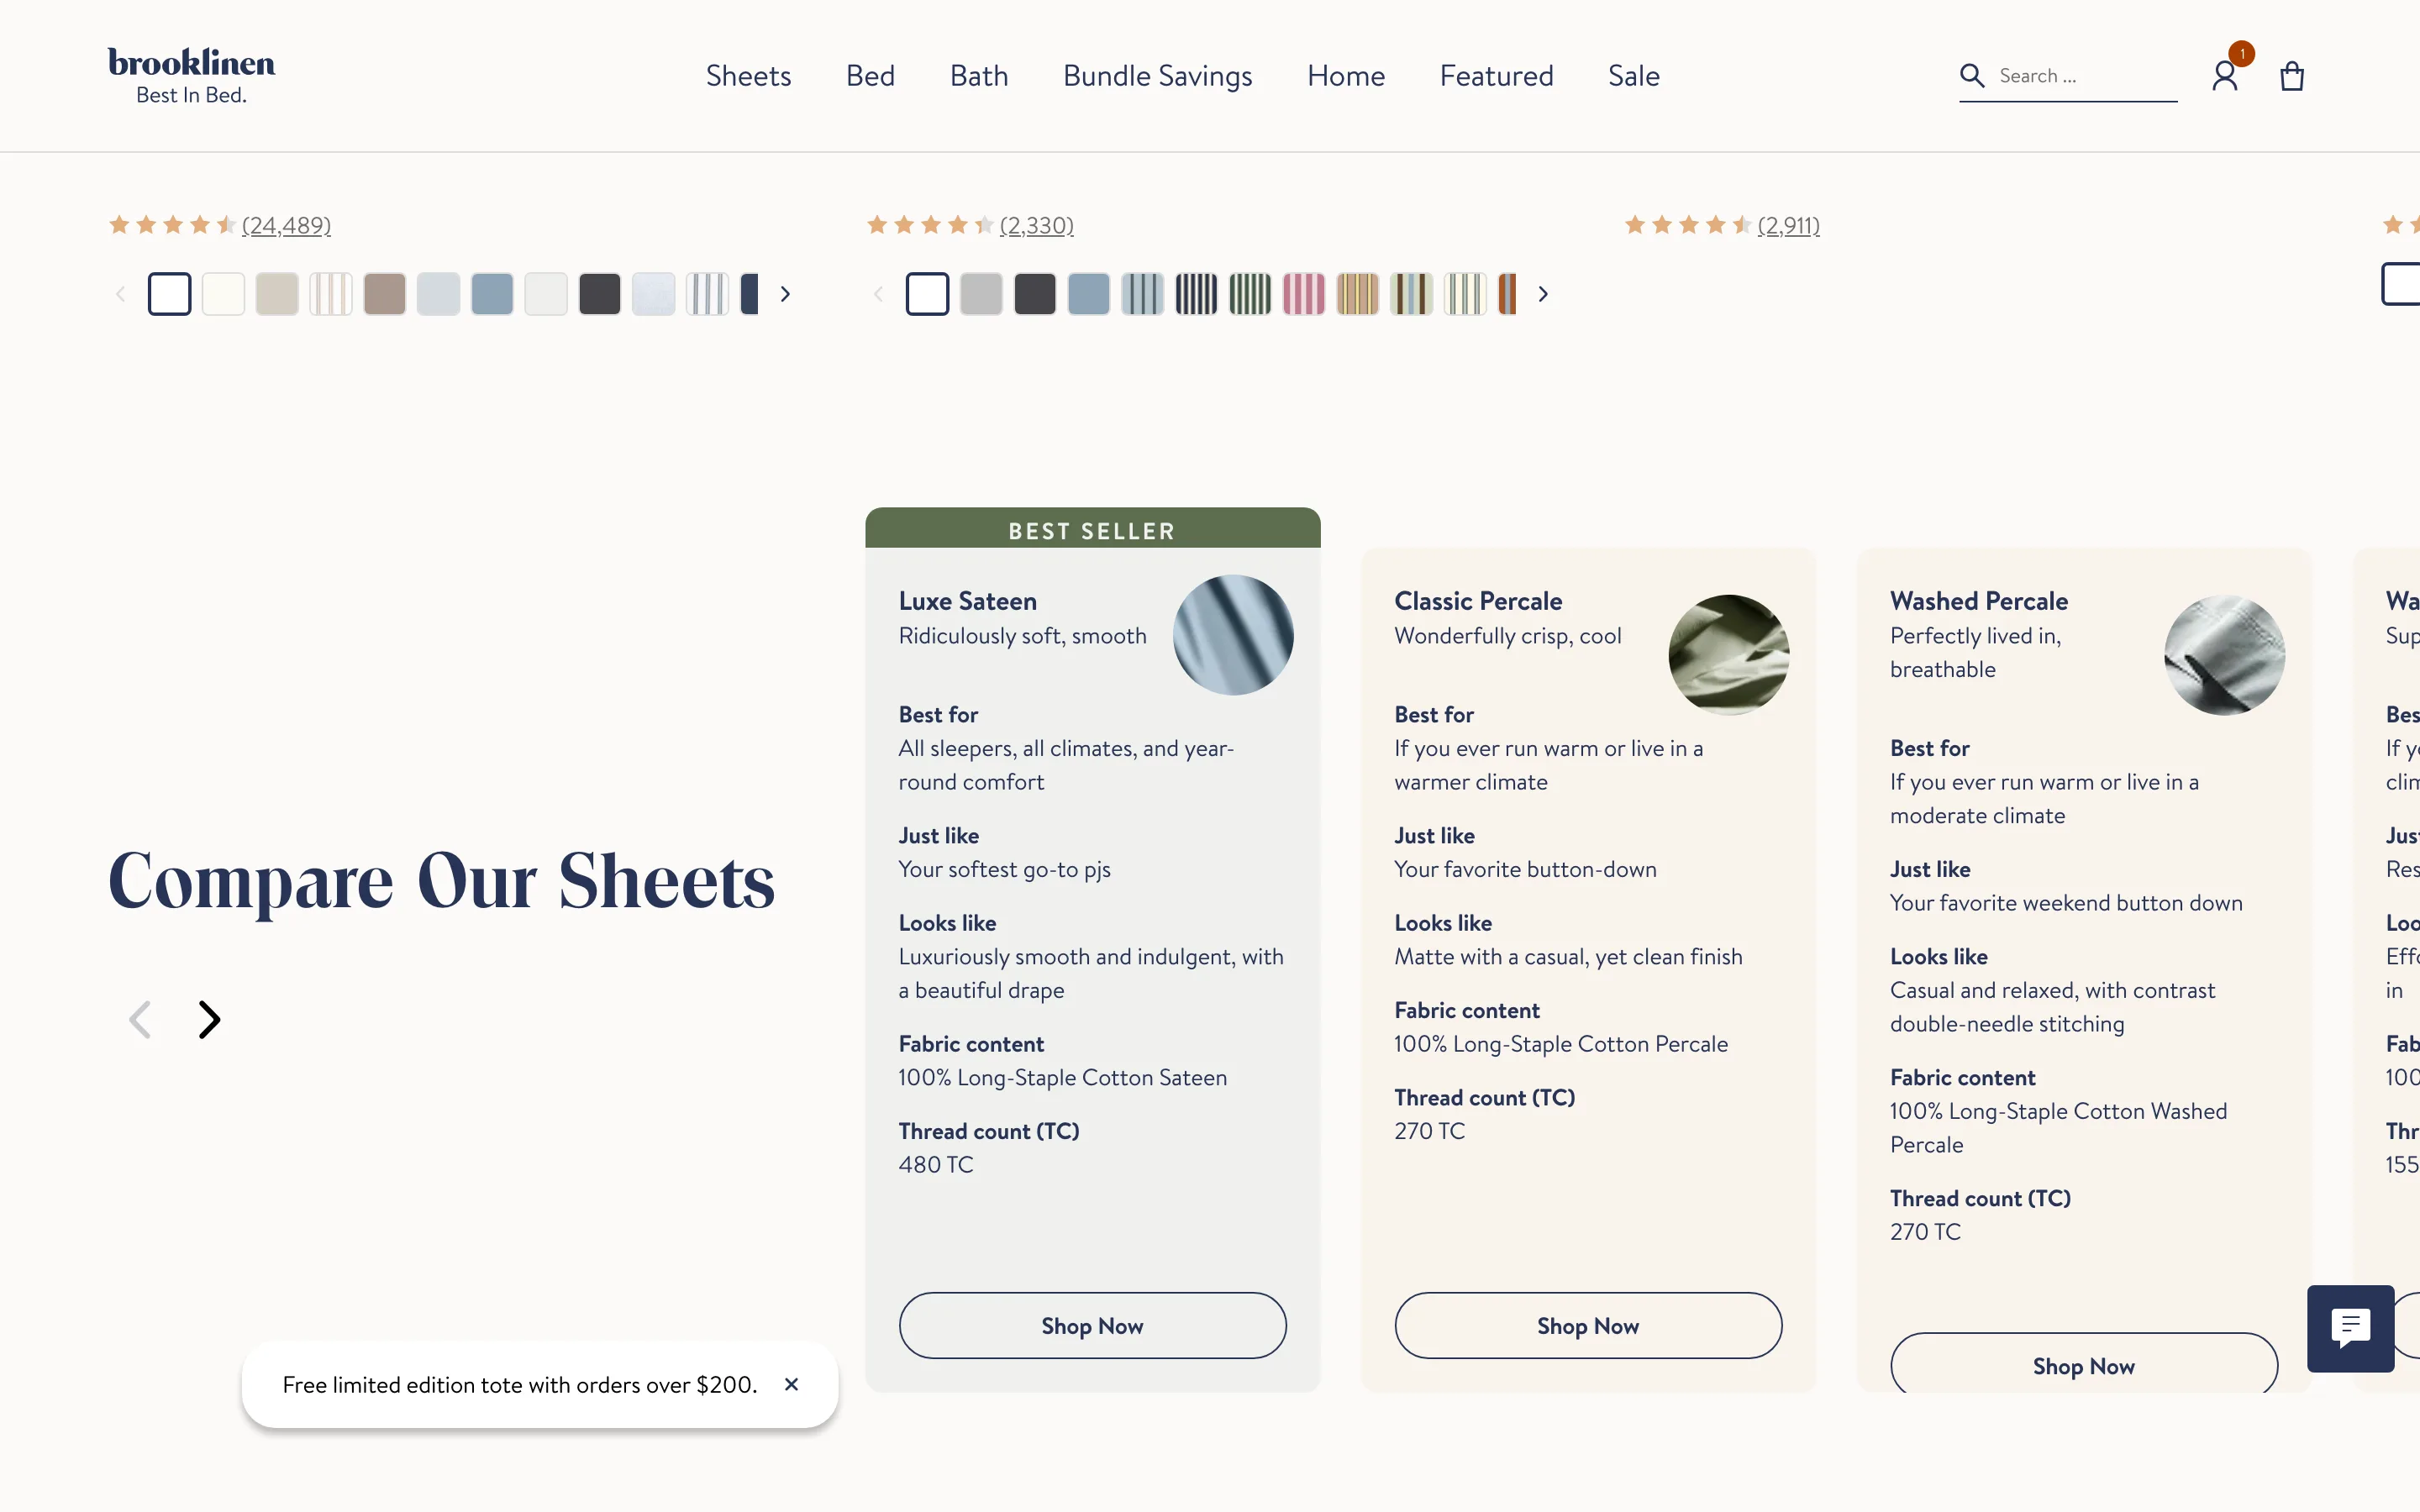Go to previous Compare Our Sheets slide
Image resolution: width=2420 pixels, height=1512 pixels.
pos(140,1019)
